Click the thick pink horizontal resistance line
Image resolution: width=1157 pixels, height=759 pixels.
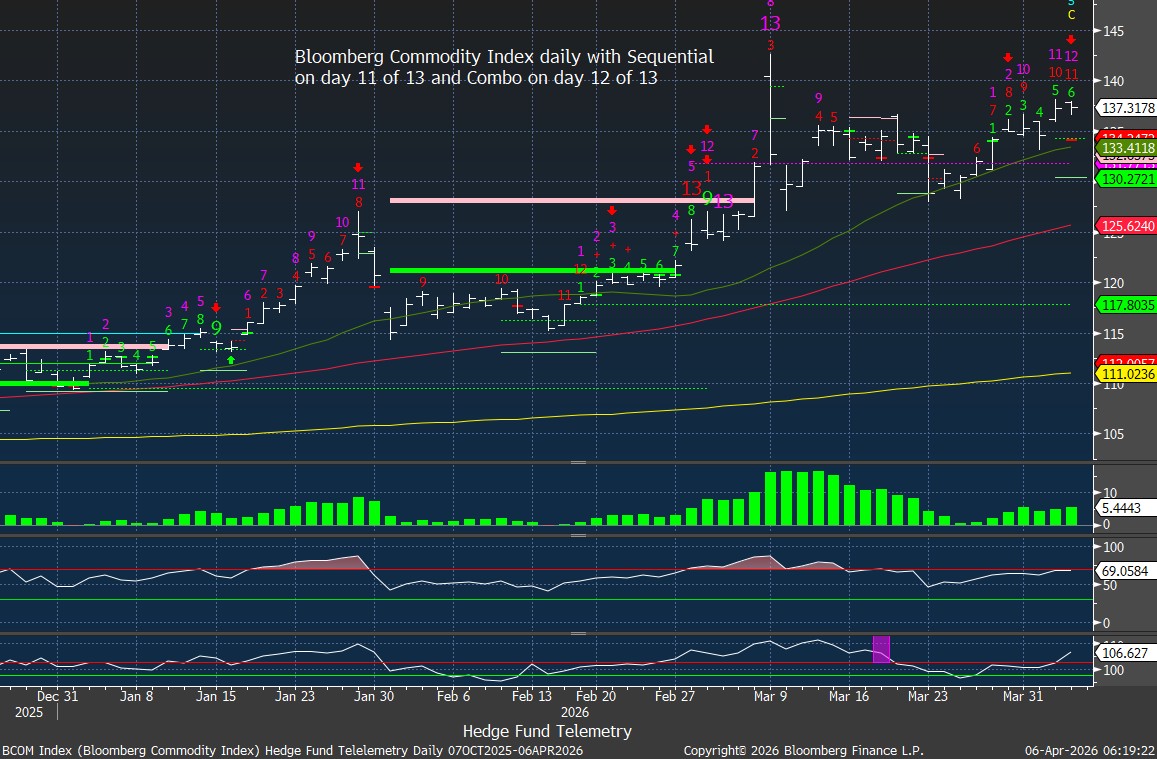570,201
